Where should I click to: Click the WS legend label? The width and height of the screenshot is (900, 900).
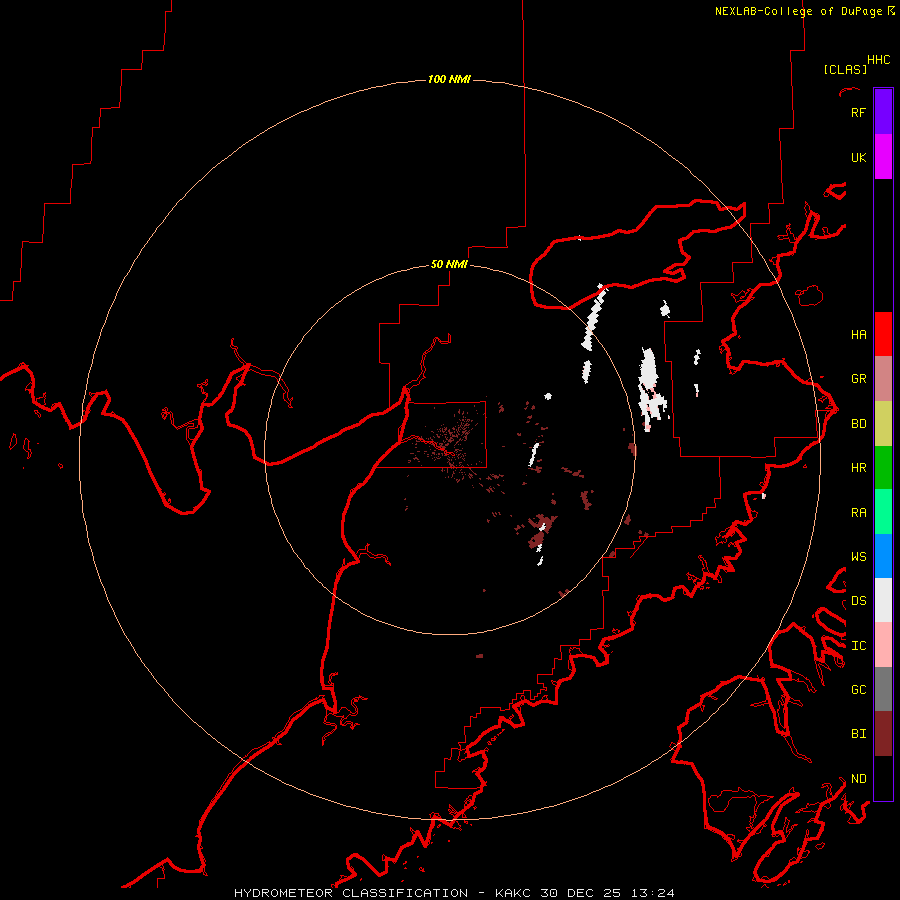click(858, 556)
